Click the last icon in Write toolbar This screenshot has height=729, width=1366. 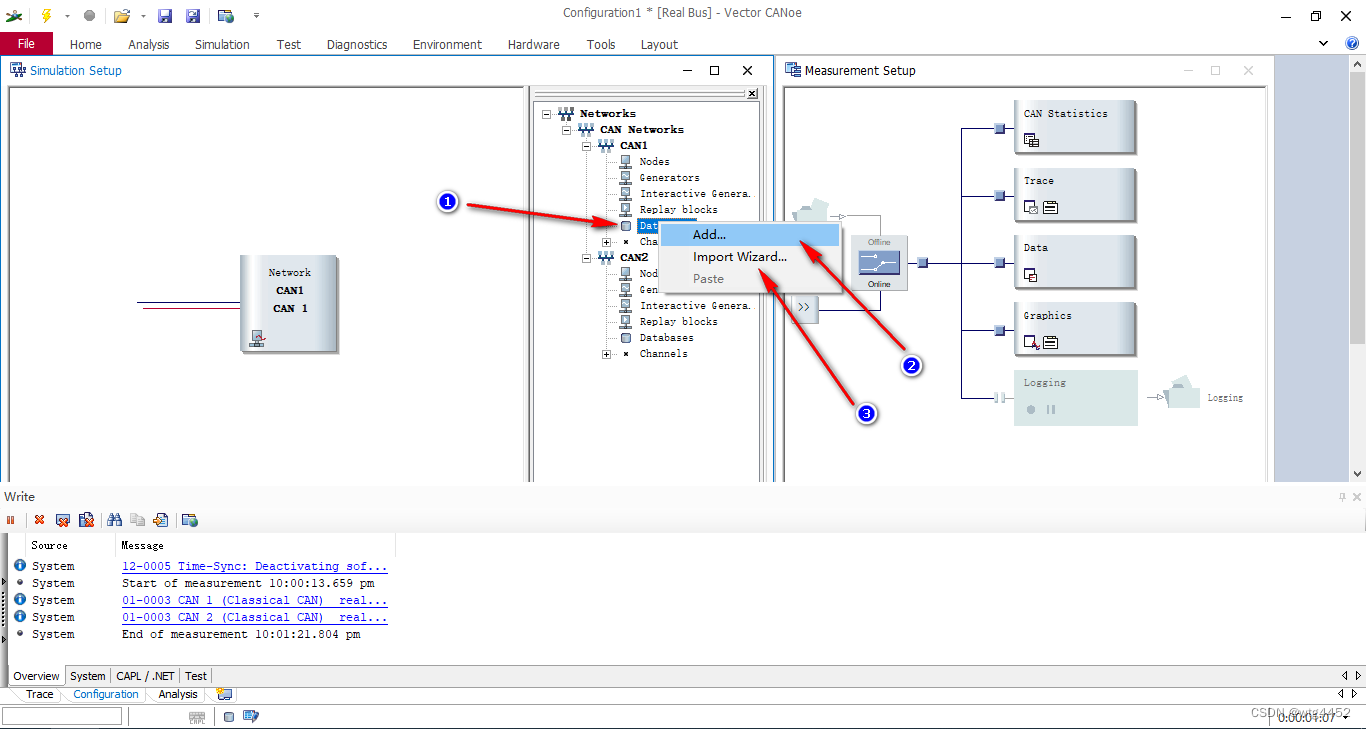pos(190,520)
